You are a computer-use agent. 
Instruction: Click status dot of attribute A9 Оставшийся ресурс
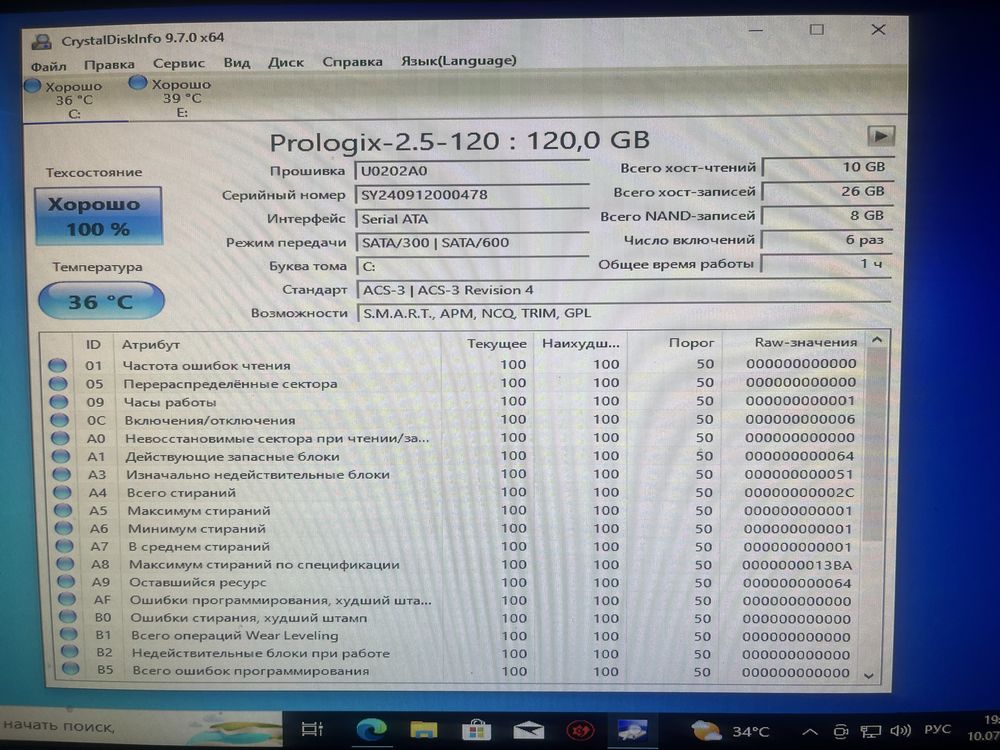click(66, 582)
